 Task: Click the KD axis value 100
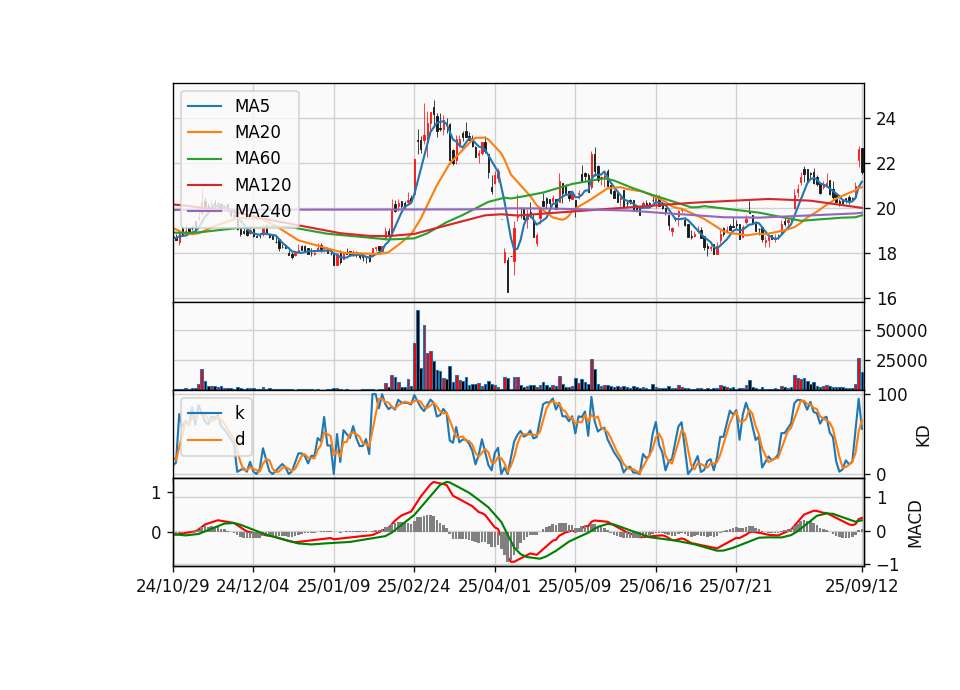892,396
